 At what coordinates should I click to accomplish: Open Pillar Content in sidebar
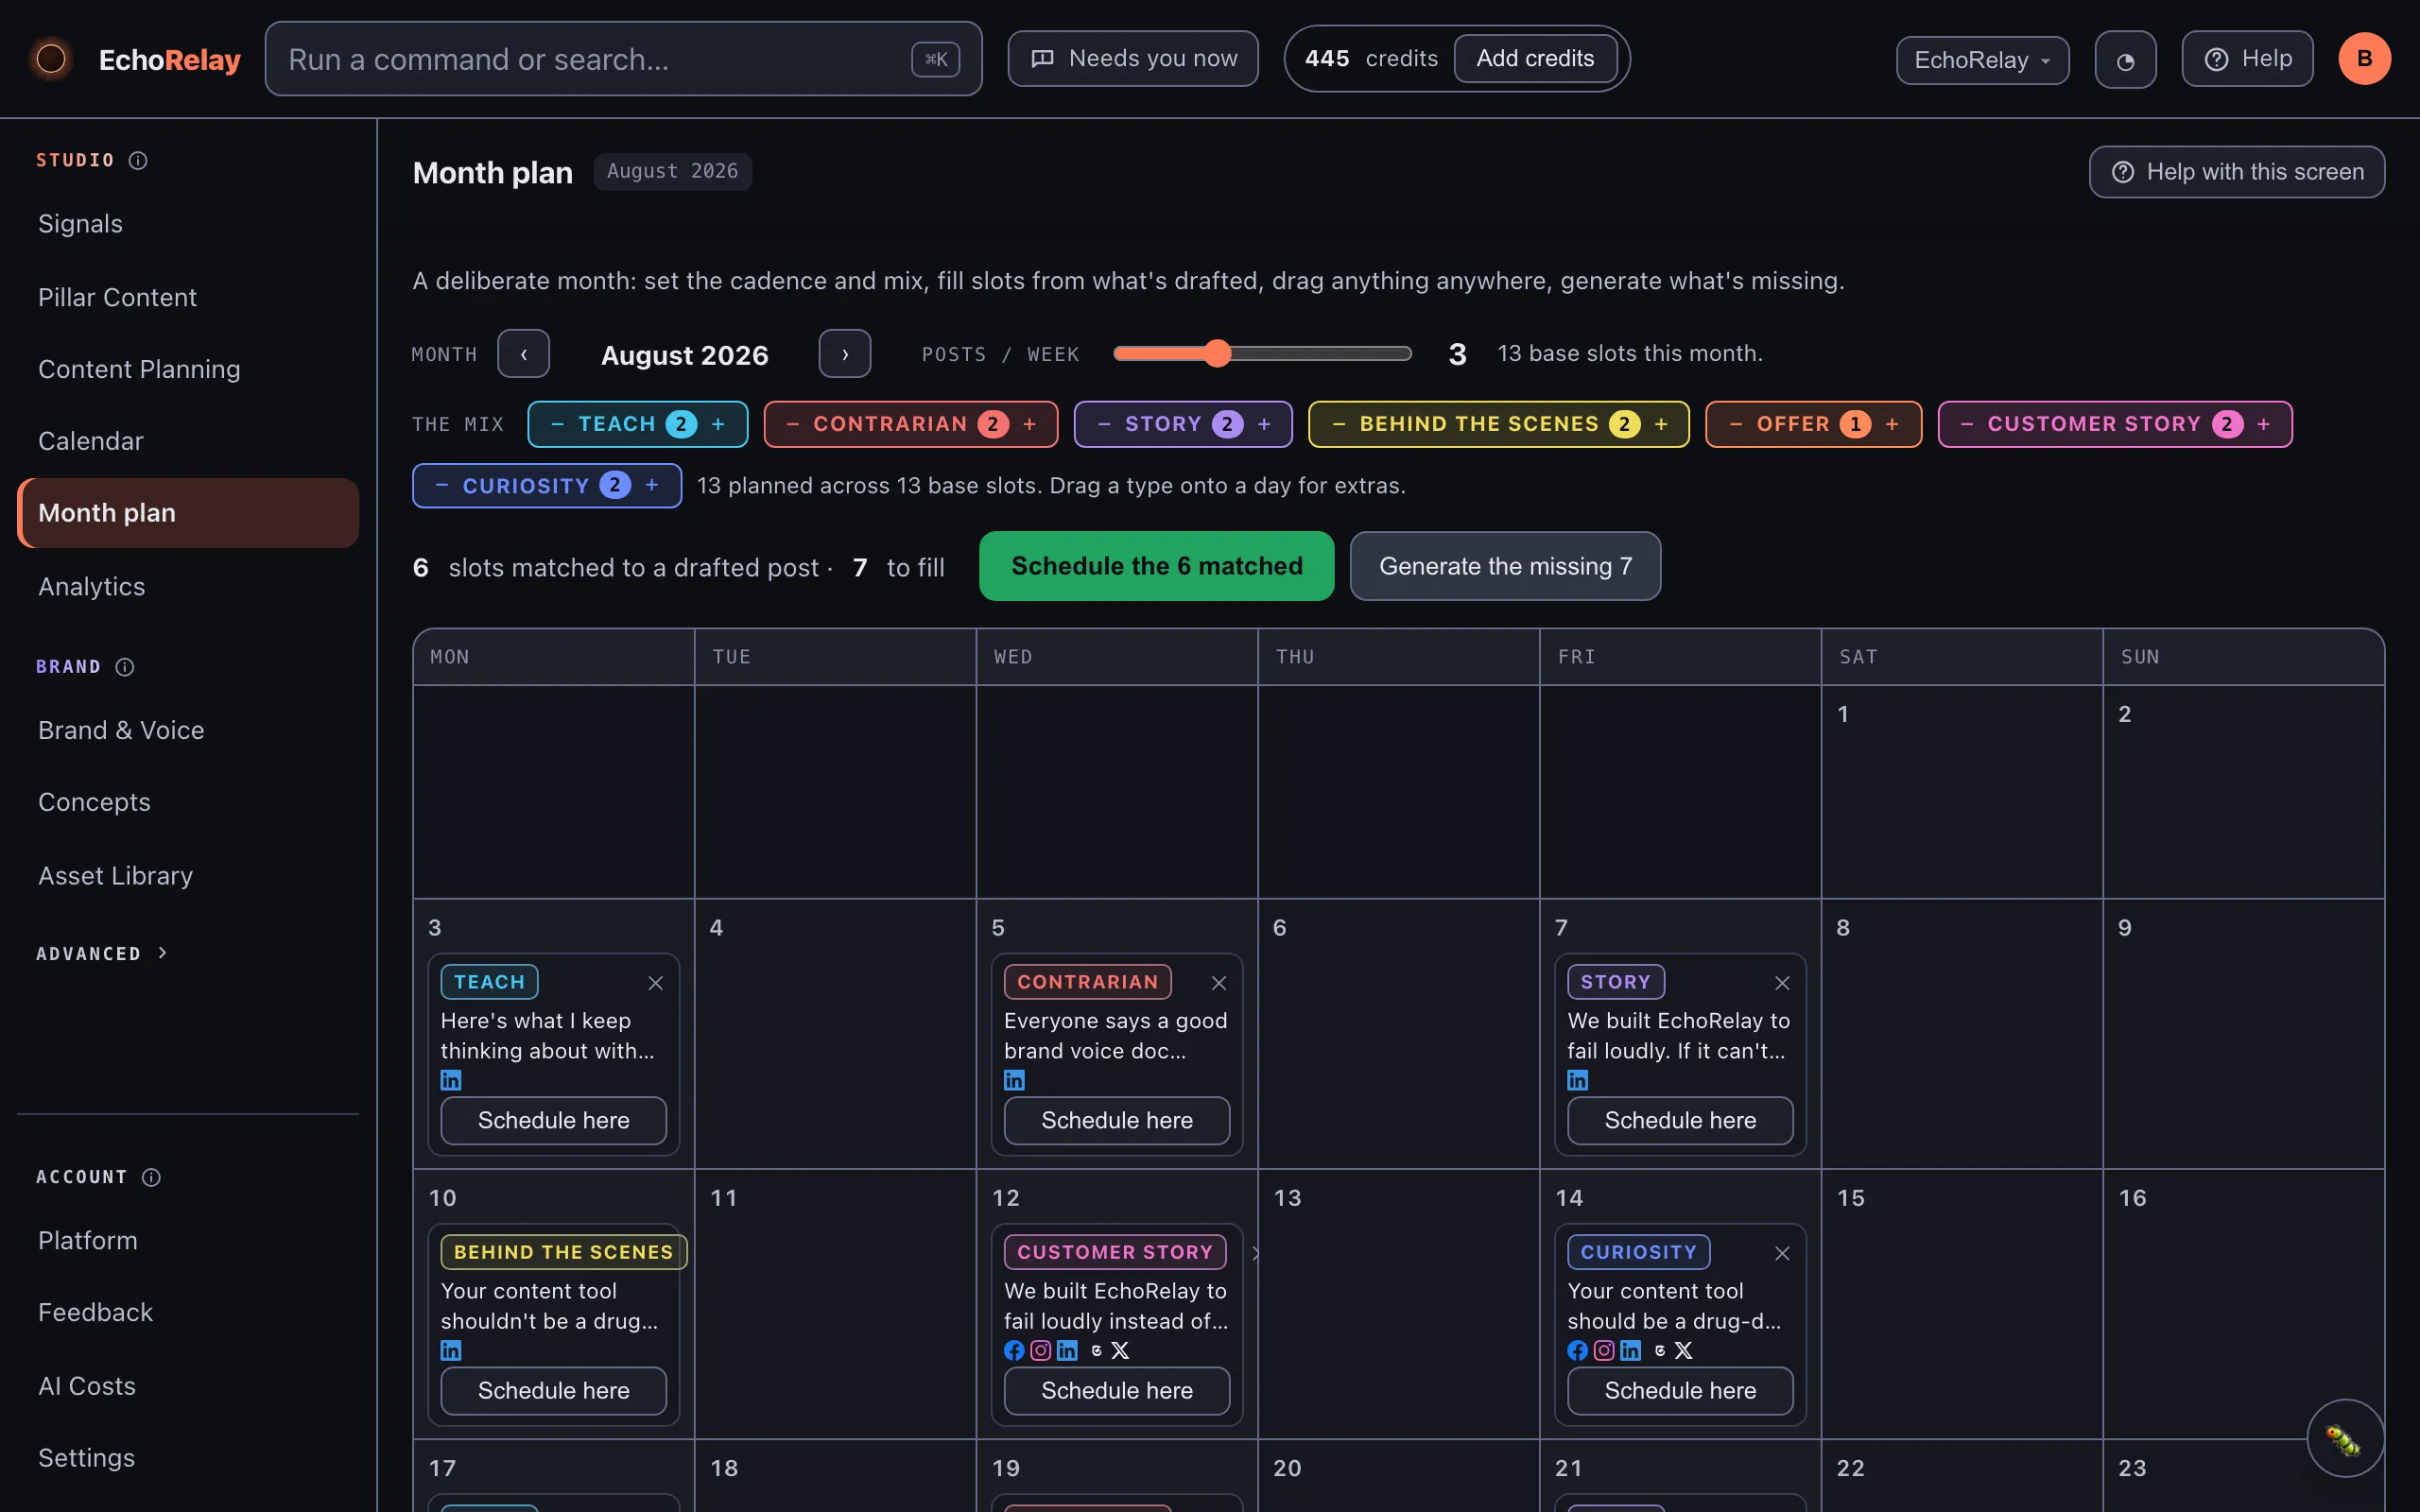point(188,297)
